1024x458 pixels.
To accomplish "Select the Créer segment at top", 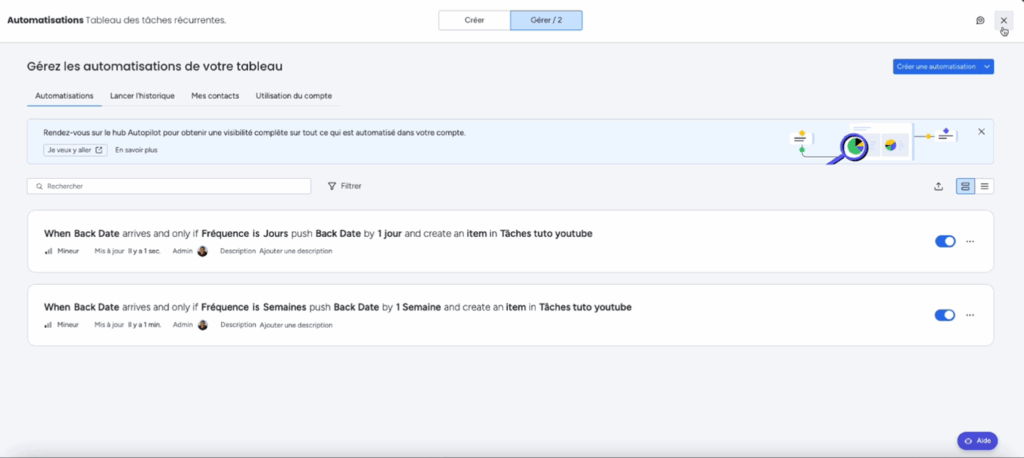I will tap(474, 20).
